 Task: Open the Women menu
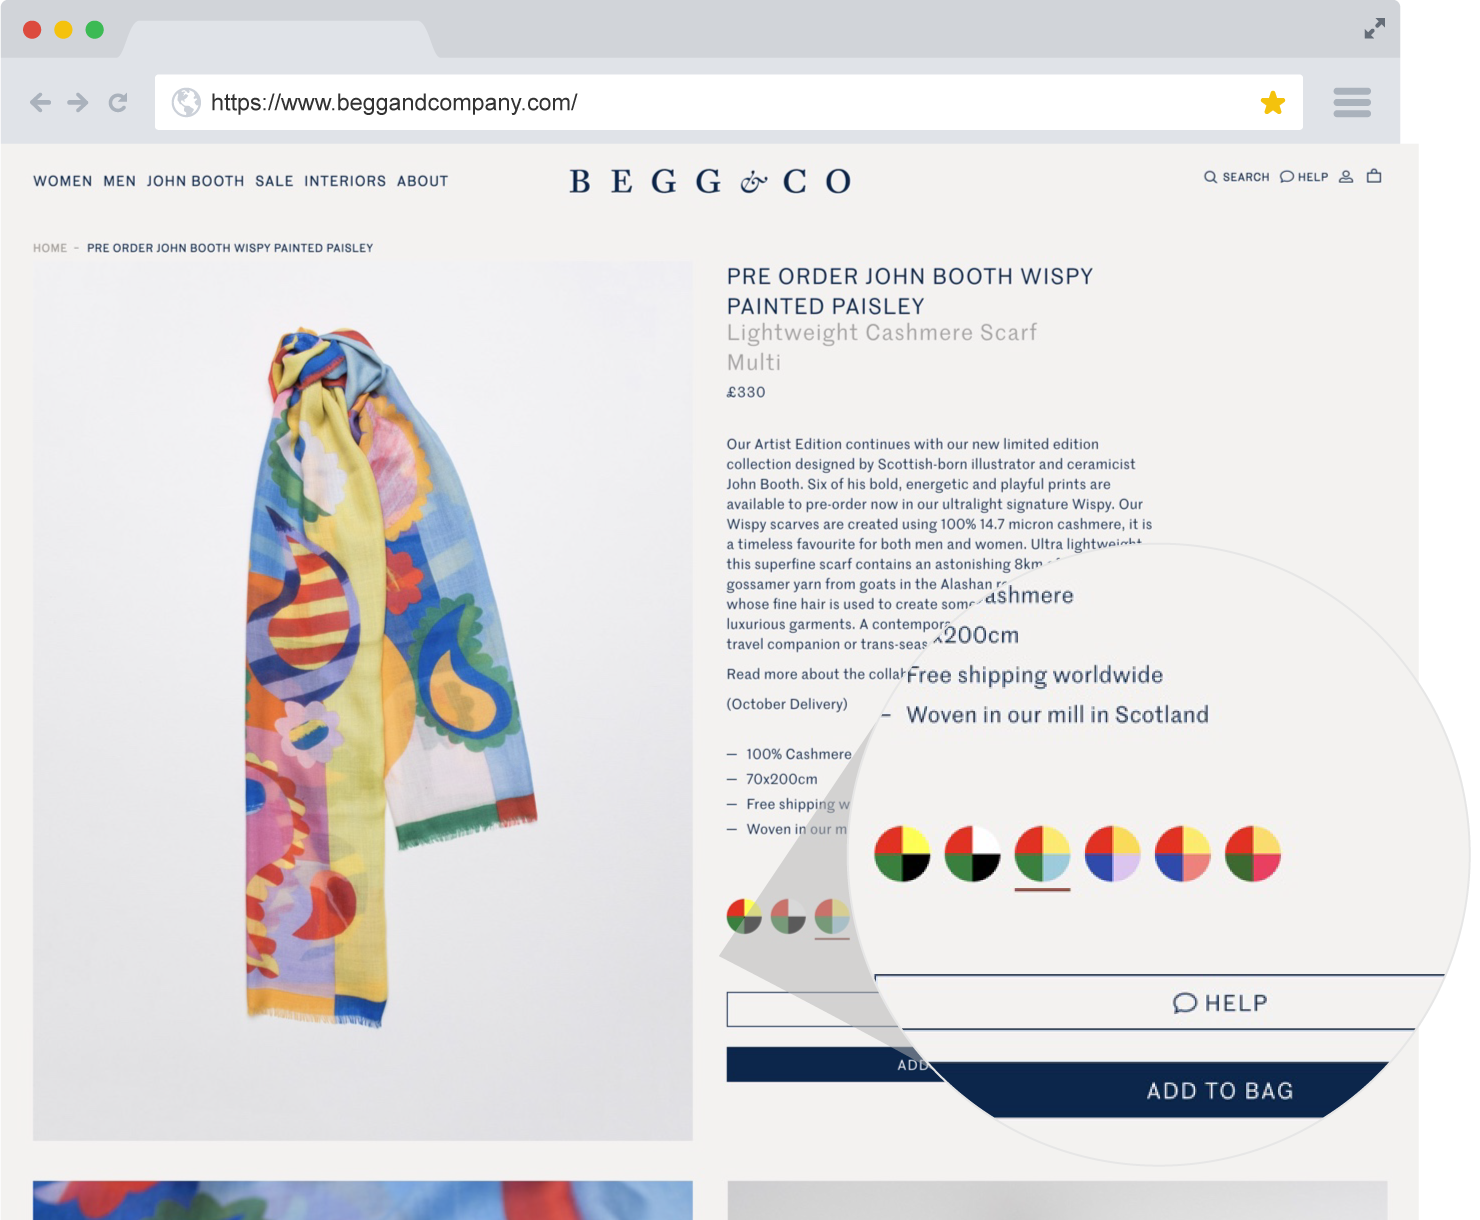pyautogui.click(x=63, y=181)
